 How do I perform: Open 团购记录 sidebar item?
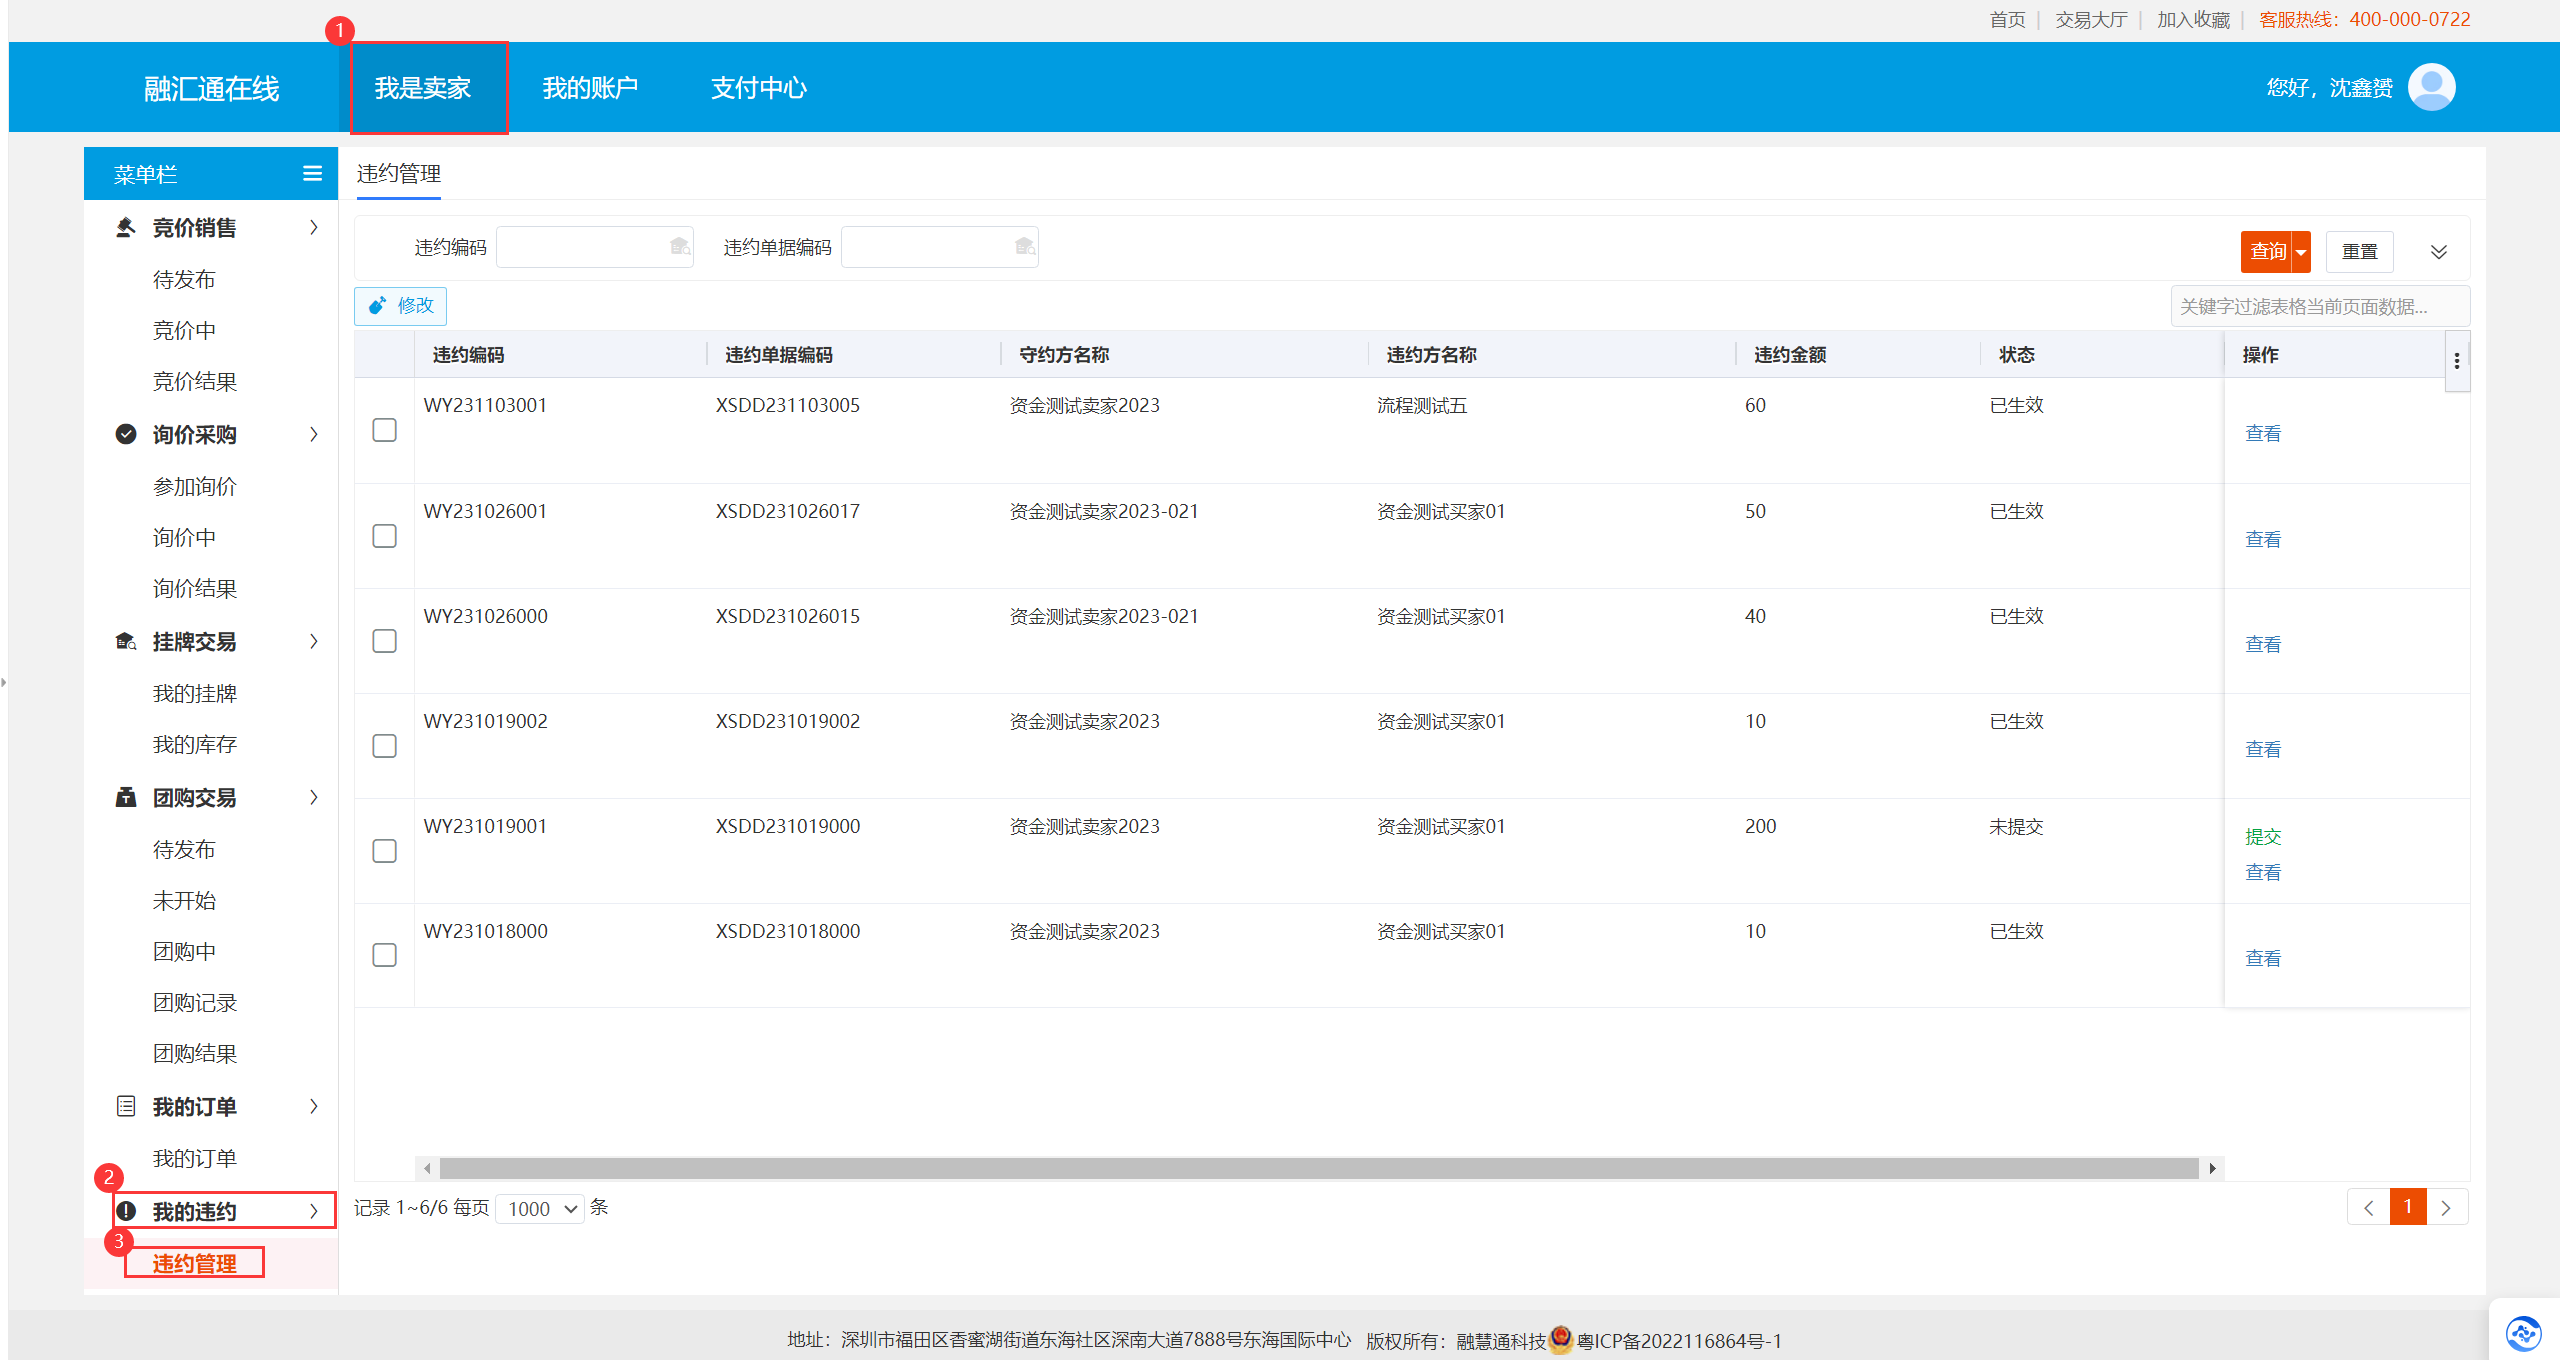click(x=195, y=1002)
